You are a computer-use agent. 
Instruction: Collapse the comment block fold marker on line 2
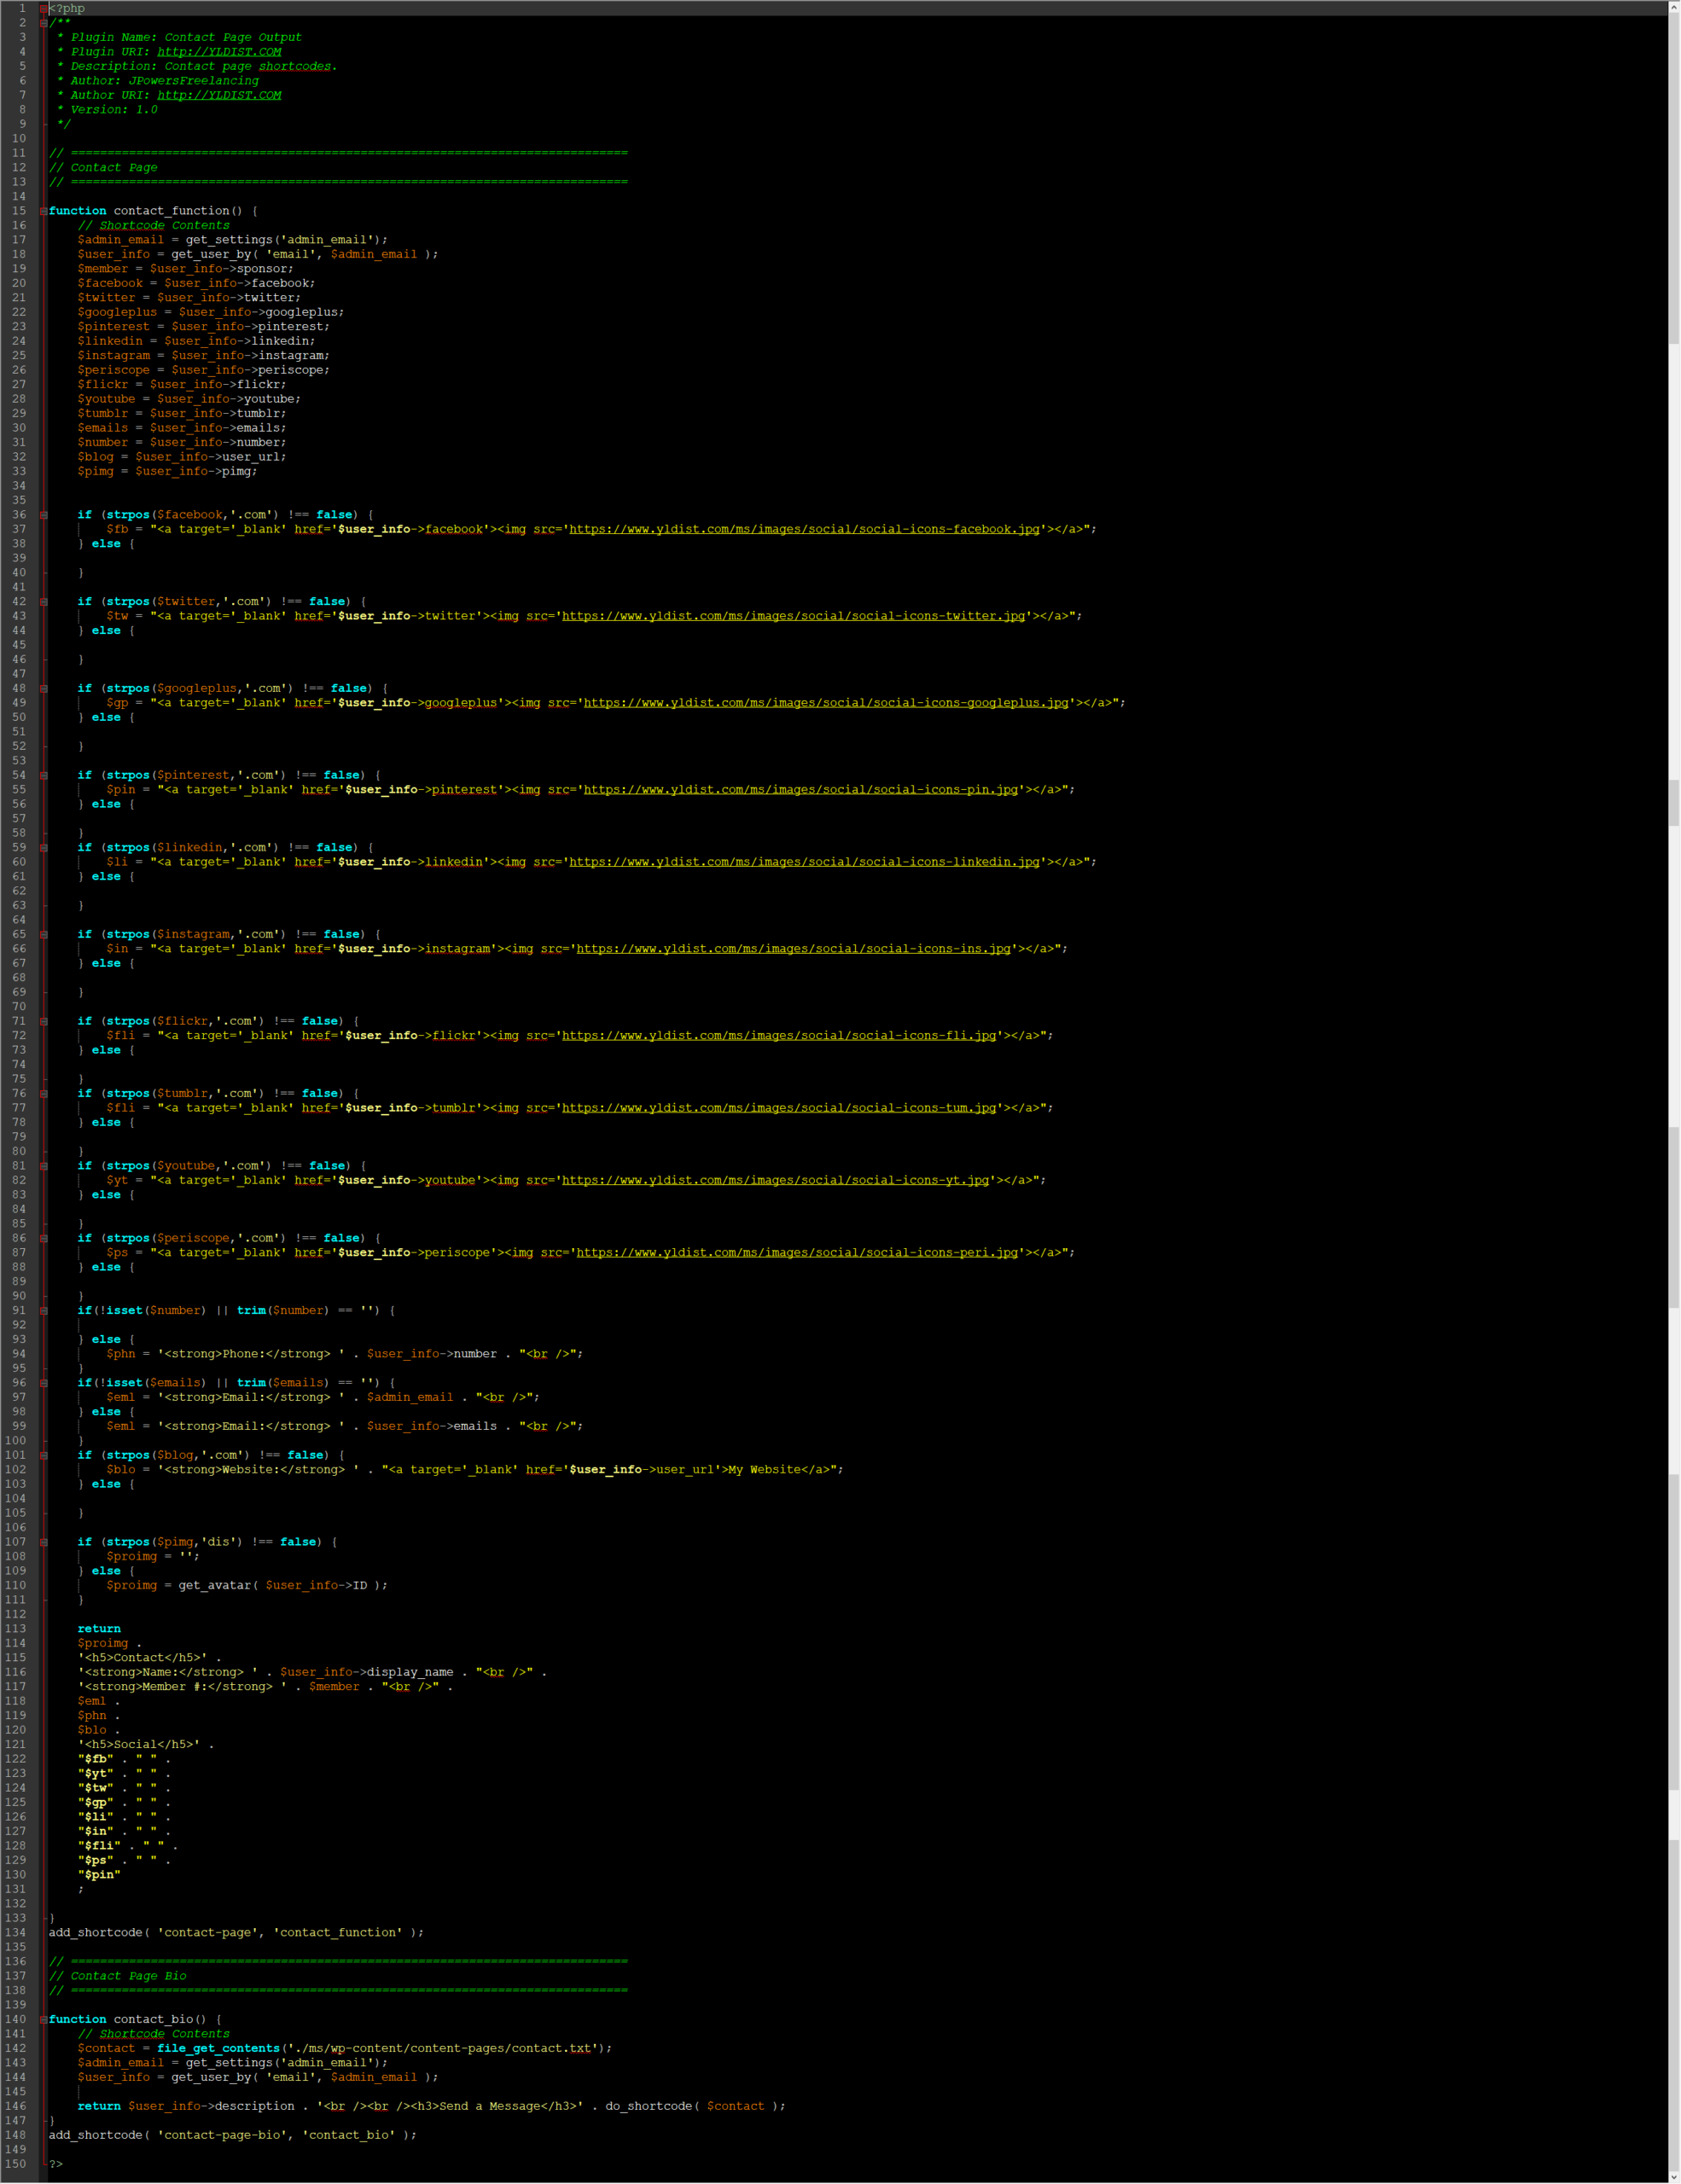[44, 23]
